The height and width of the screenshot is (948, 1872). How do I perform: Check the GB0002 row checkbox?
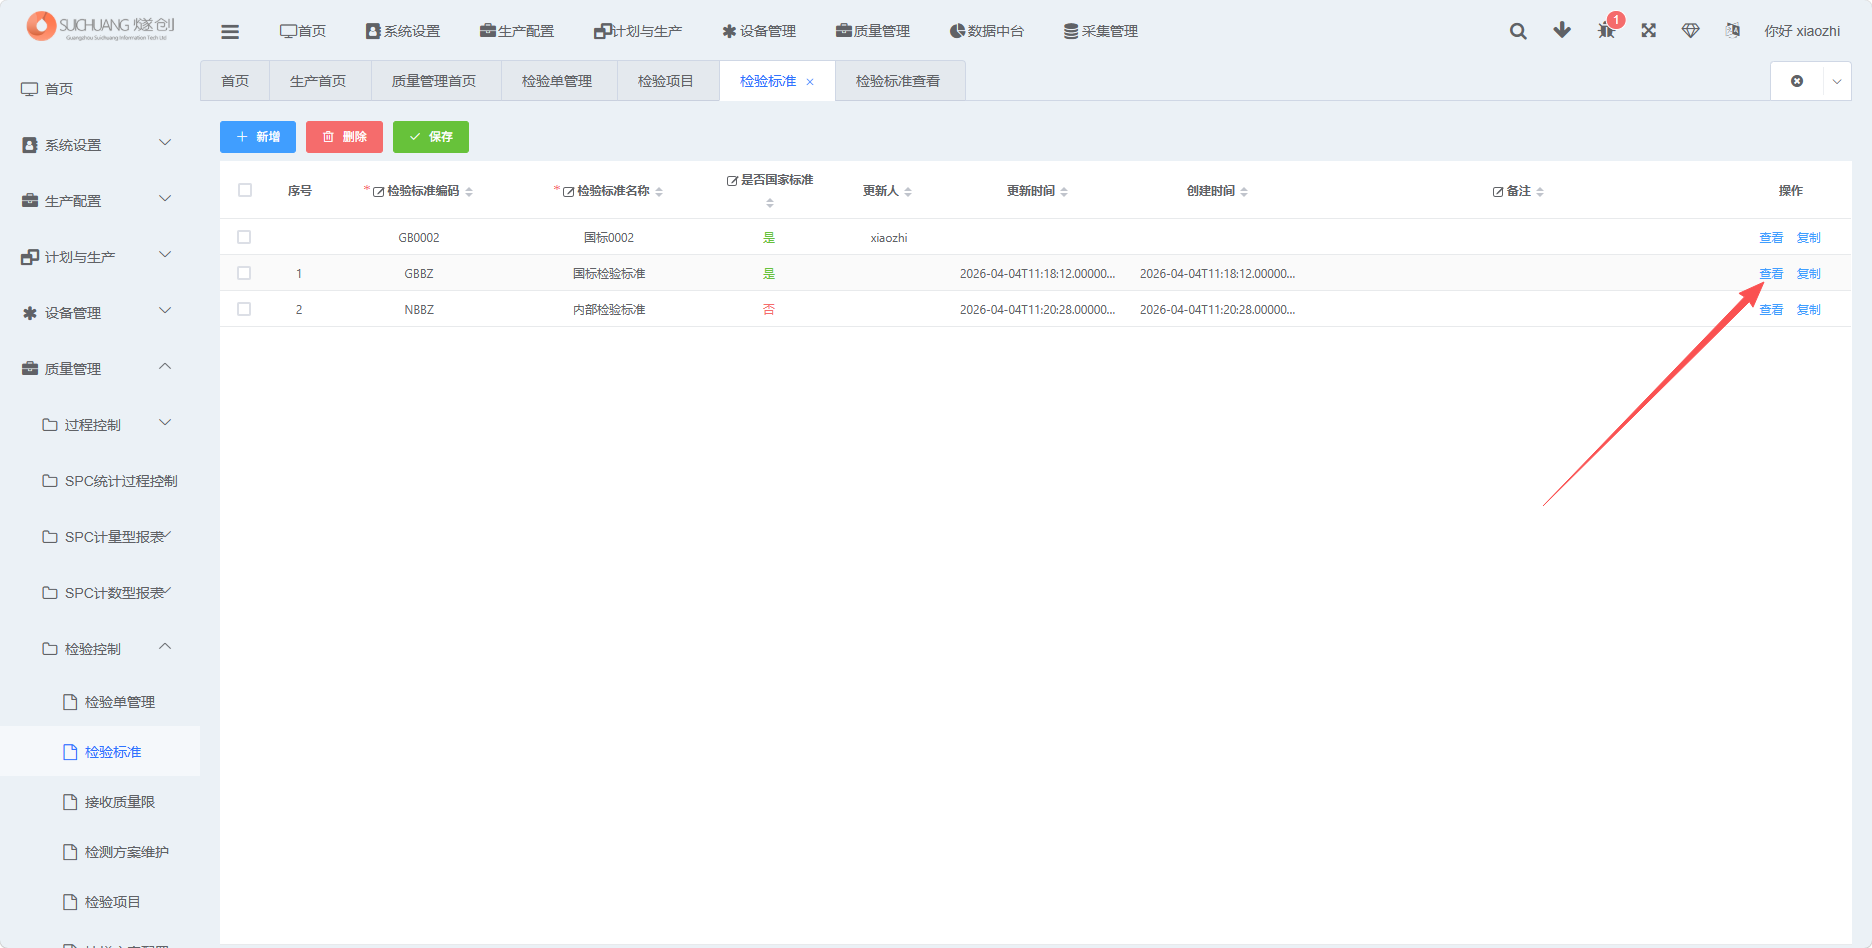(244, 237)
